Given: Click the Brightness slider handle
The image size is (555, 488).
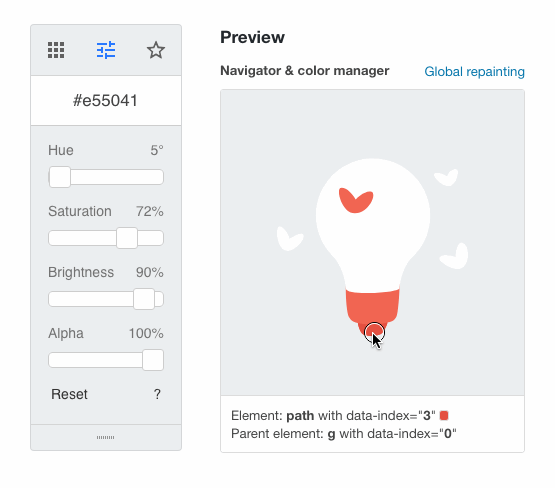Looking at the screenshot, I should pos(144,299).
